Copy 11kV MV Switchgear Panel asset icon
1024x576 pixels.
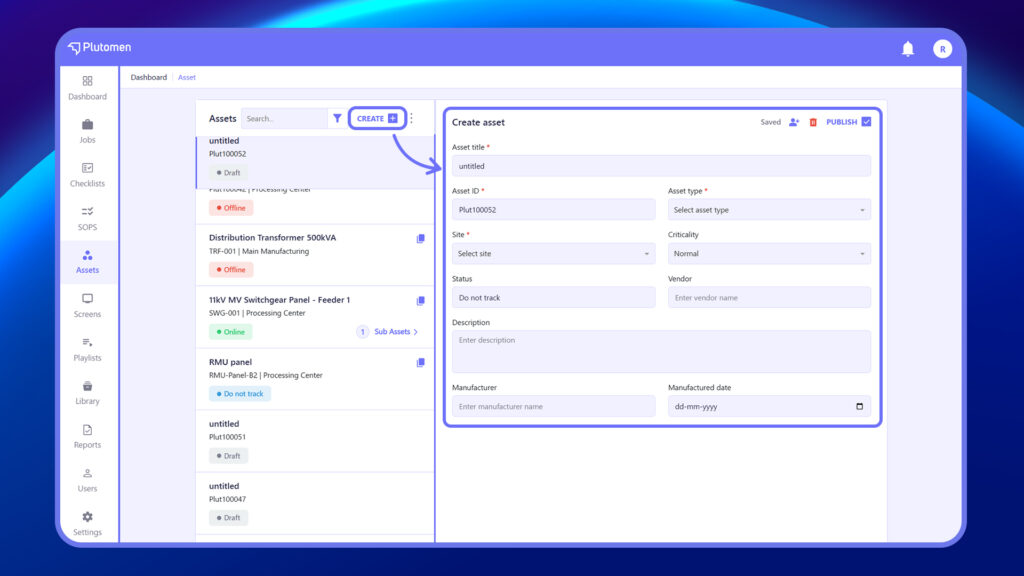[421, 300]
